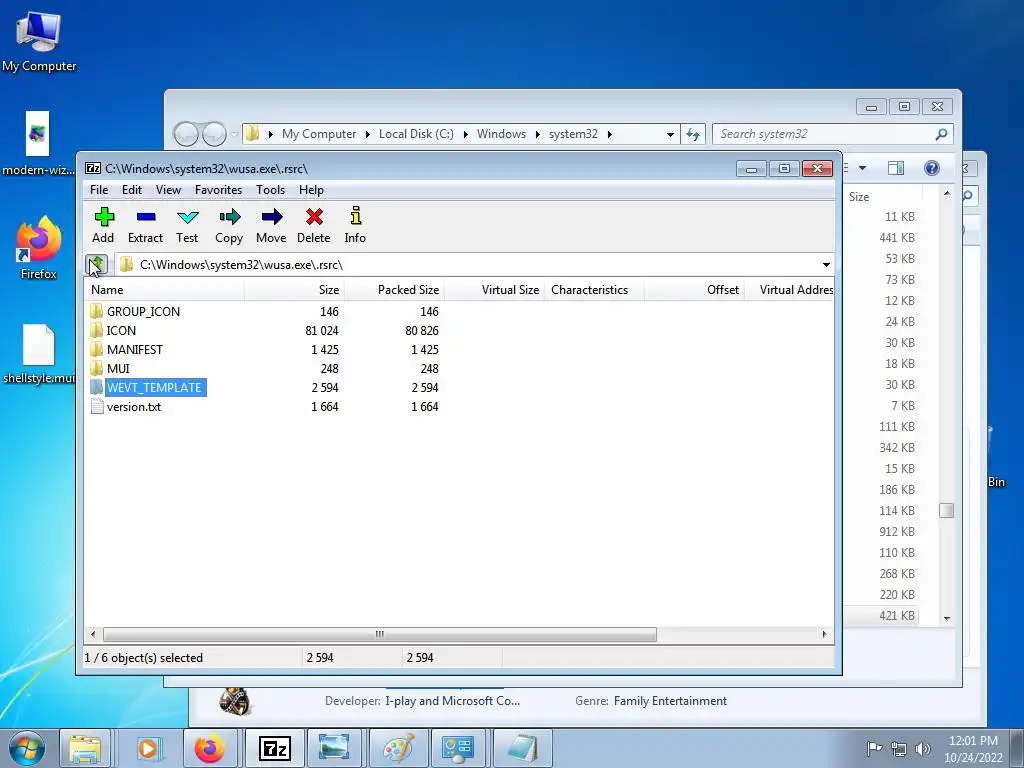This screenshot has height=768, width=1024.
Task: Open the File menu
Action: (x=99, y=190)
